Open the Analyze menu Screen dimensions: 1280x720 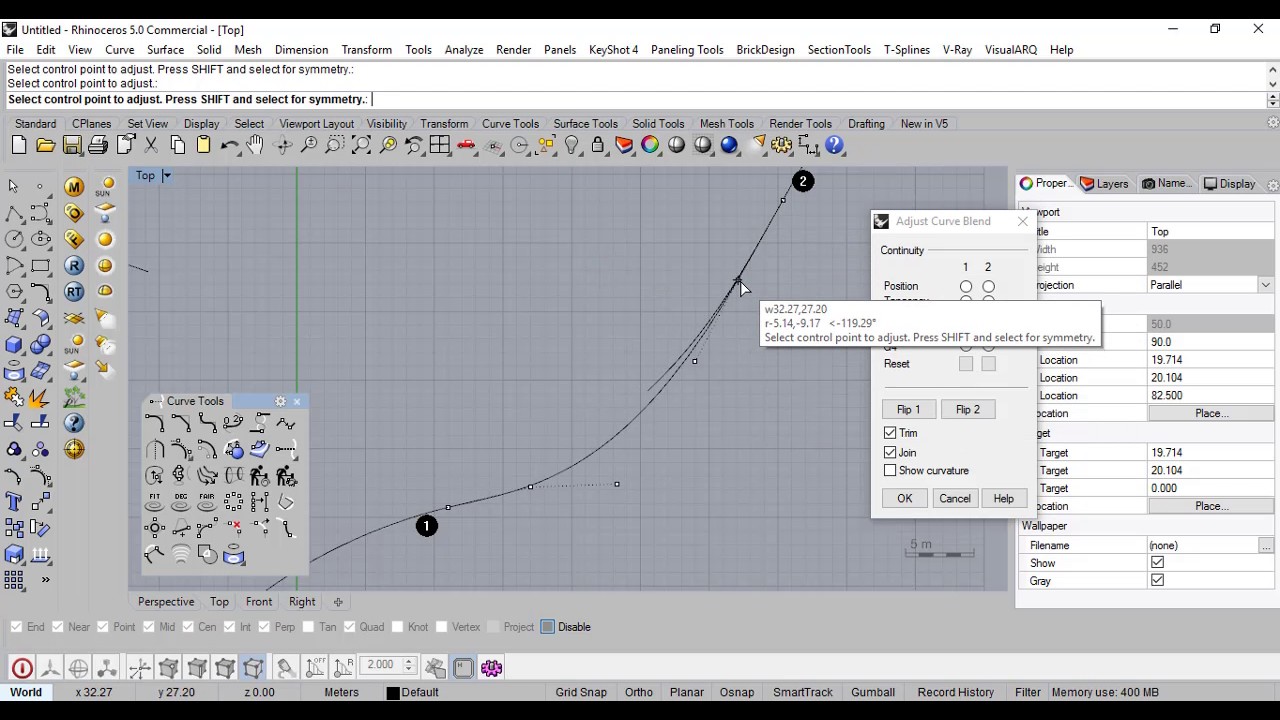(464, 50)
